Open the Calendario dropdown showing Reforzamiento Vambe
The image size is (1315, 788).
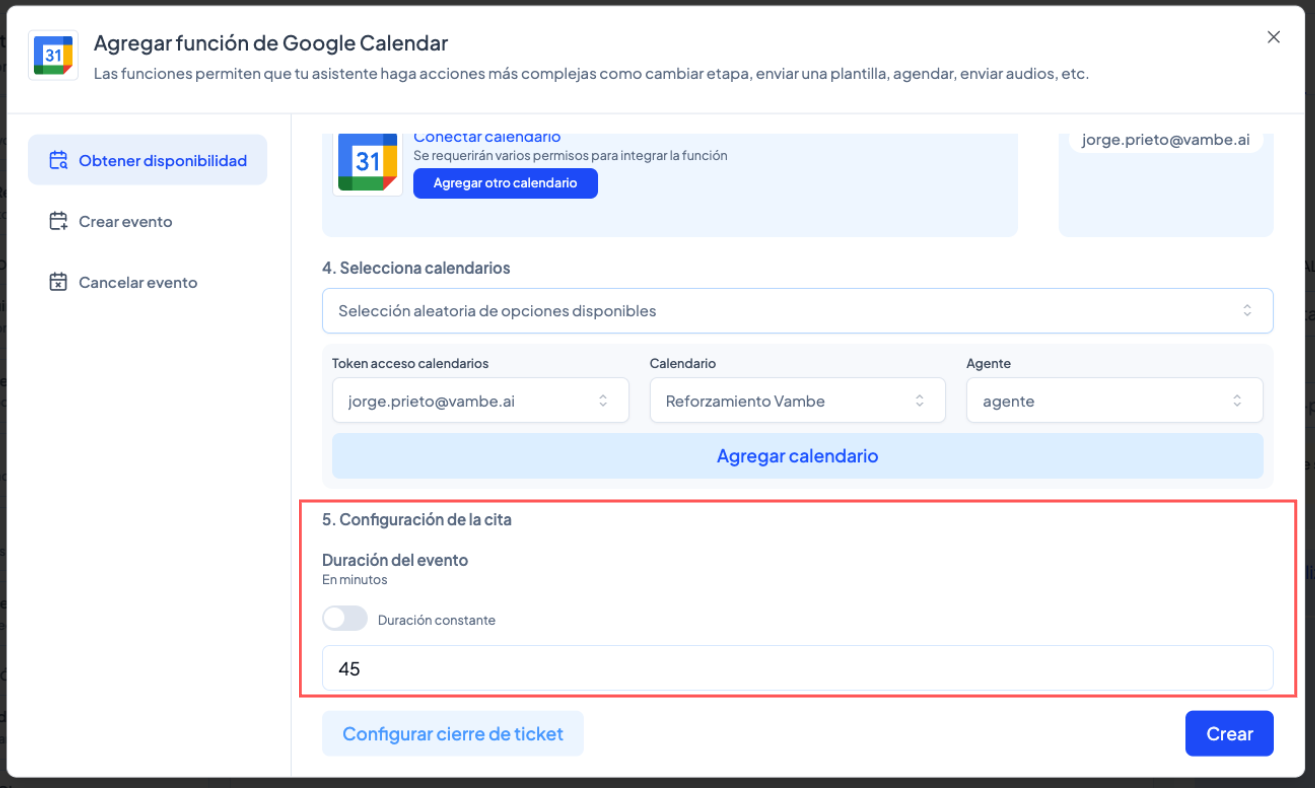(x=796, y=400)
